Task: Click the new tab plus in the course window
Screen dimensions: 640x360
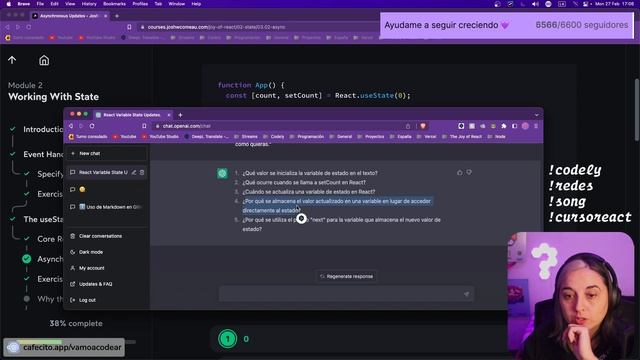Action: (117, 16)
